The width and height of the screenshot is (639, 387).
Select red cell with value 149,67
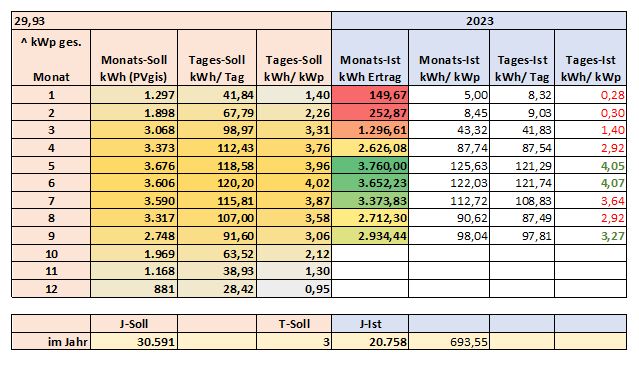[x=370, y=95]
